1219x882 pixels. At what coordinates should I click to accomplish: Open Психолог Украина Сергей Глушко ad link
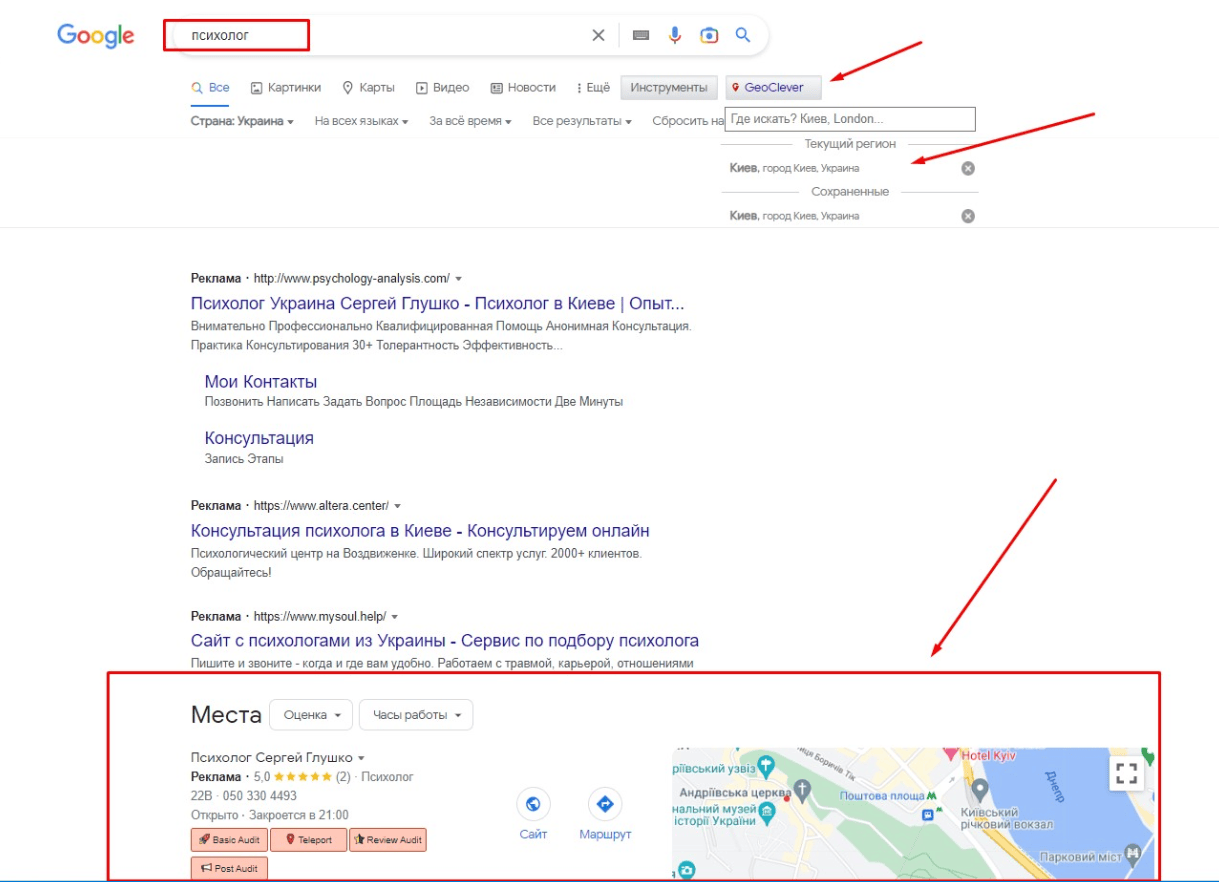pyautogui.click(x=437, y=303)
